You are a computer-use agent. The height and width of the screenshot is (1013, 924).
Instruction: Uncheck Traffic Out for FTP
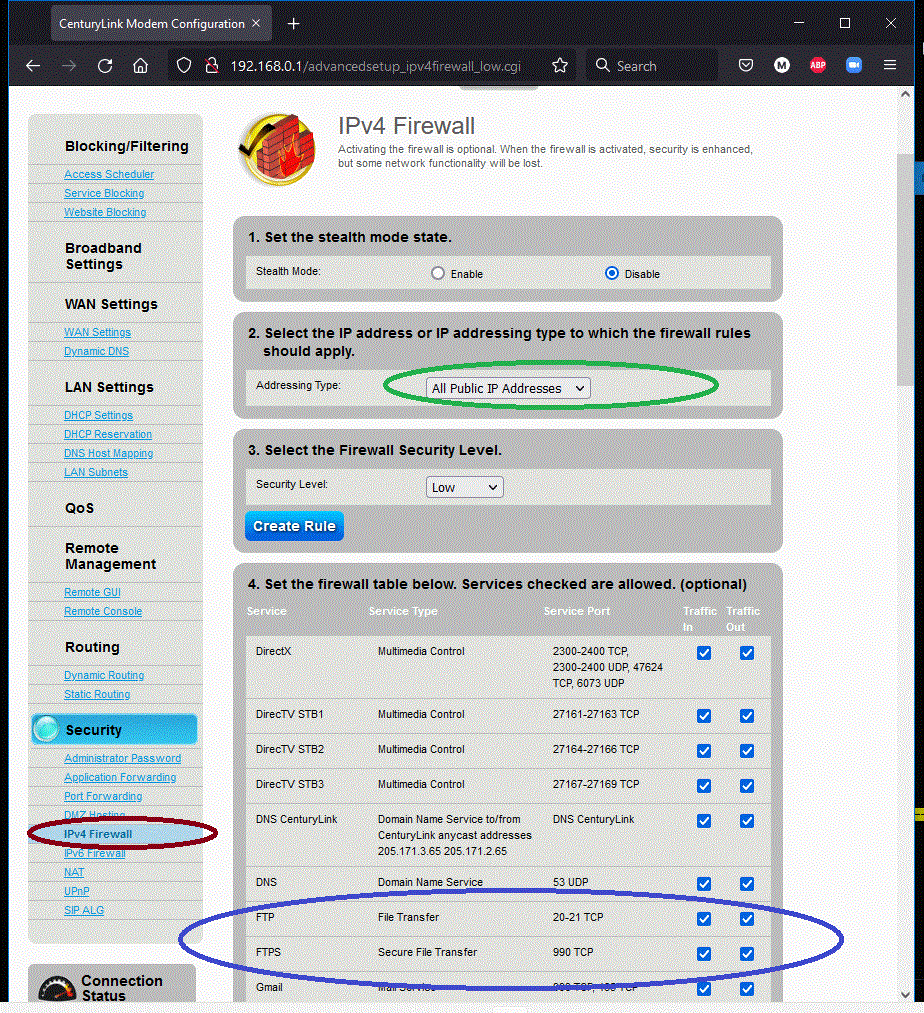click(747, 919)
